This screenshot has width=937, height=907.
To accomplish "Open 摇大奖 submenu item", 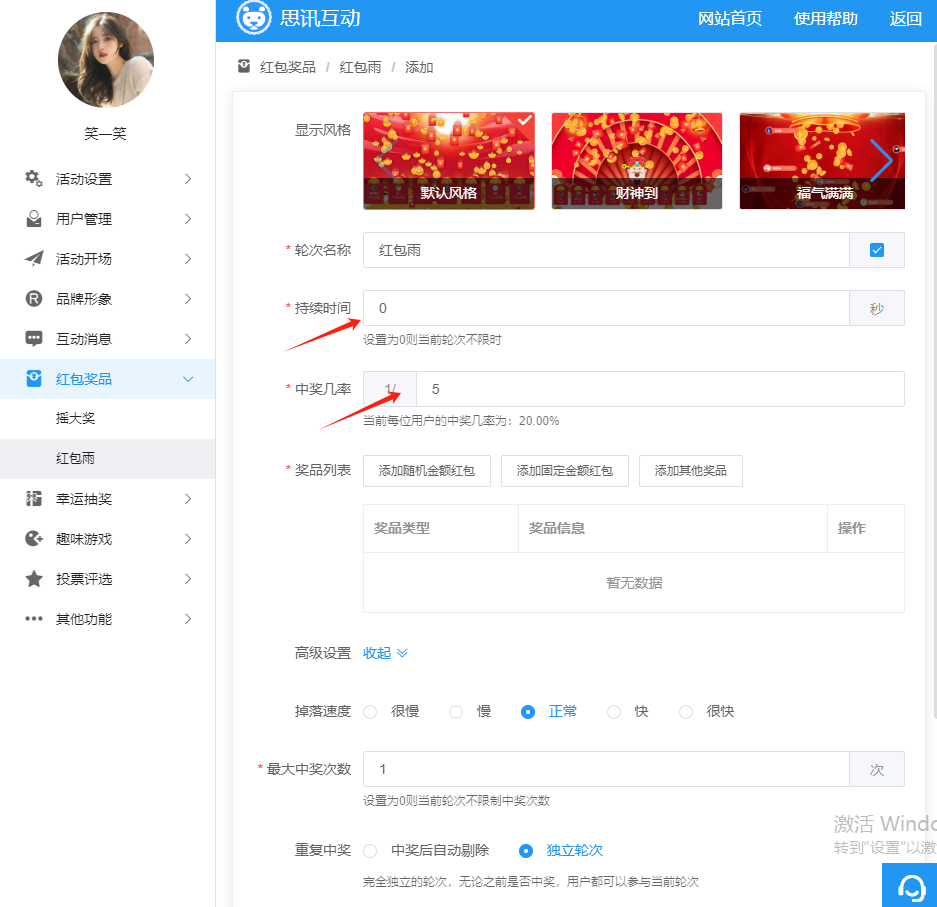I will [x=75, y=418].
